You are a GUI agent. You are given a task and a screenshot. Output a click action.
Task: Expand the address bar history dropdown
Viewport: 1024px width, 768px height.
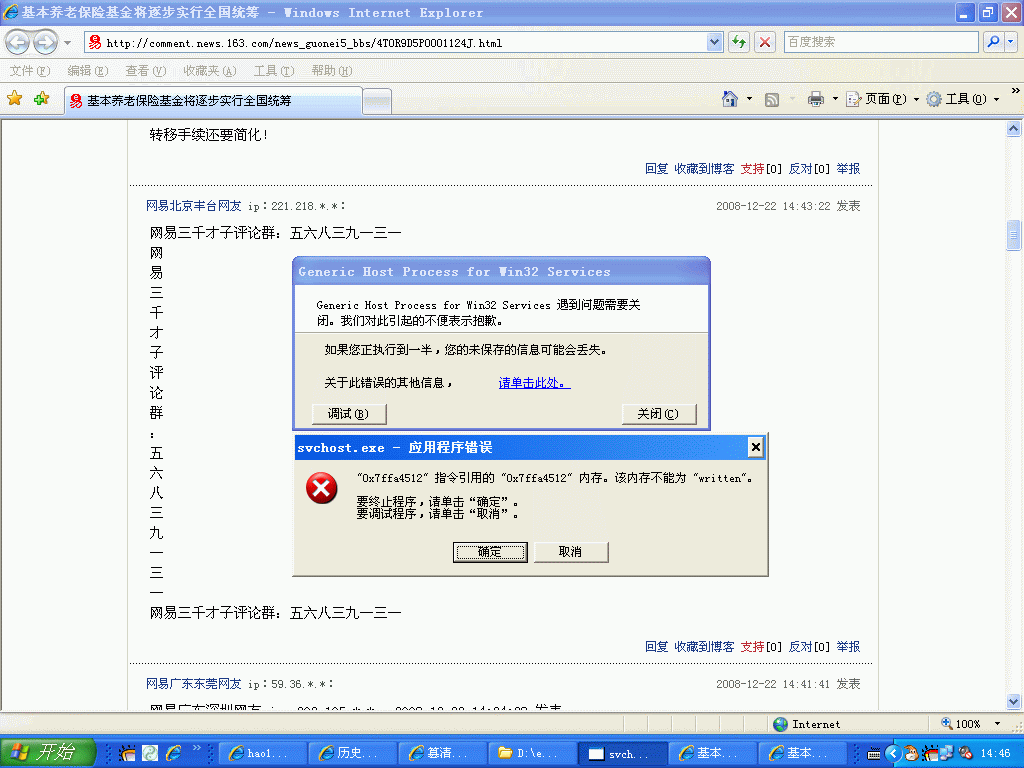pos(714,42)
